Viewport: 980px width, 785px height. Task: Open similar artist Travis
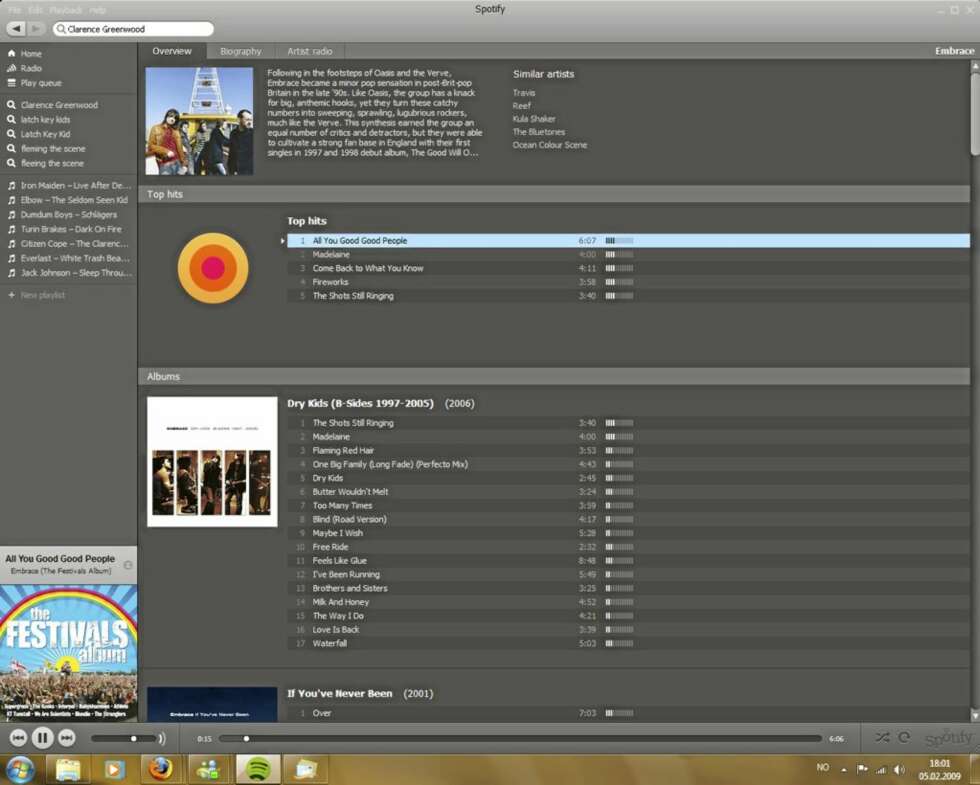[x=524, y=92]
